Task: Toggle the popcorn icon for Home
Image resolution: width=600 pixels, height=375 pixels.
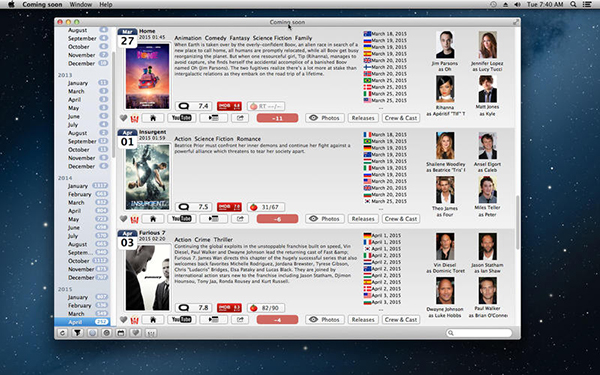Action: pyautogui.click(x=134, y=118)
